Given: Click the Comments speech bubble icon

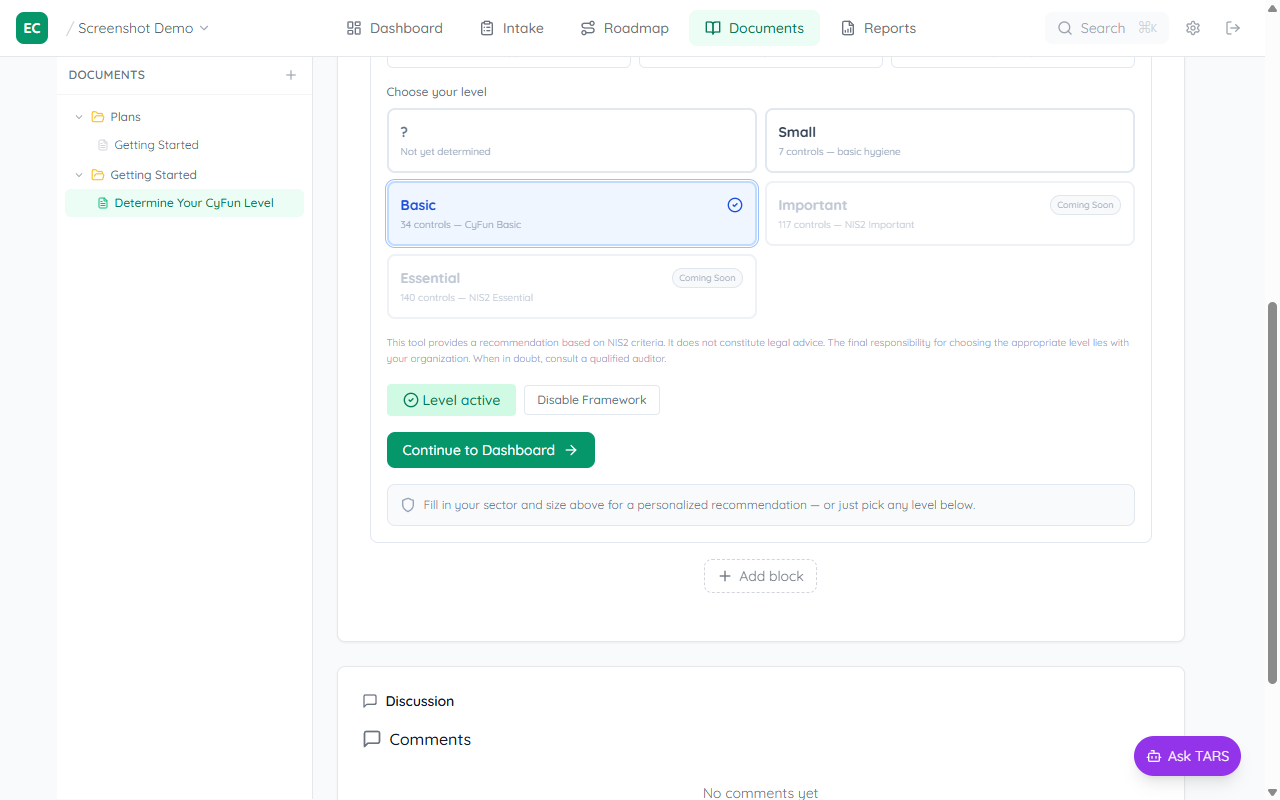Looking at the screenshot, I should (371, 739).
